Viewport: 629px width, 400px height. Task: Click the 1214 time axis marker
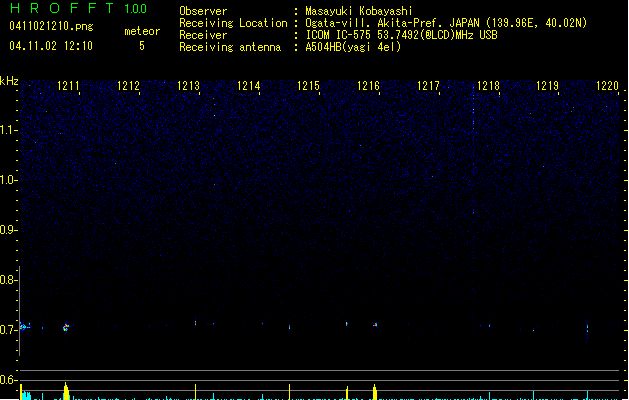(248, 85)
